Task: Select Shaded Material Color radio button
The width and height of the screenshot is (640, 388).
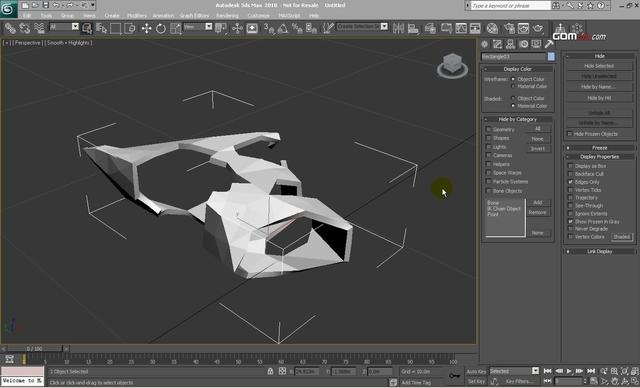Action: pyautogui.click(x=513, y=106)
